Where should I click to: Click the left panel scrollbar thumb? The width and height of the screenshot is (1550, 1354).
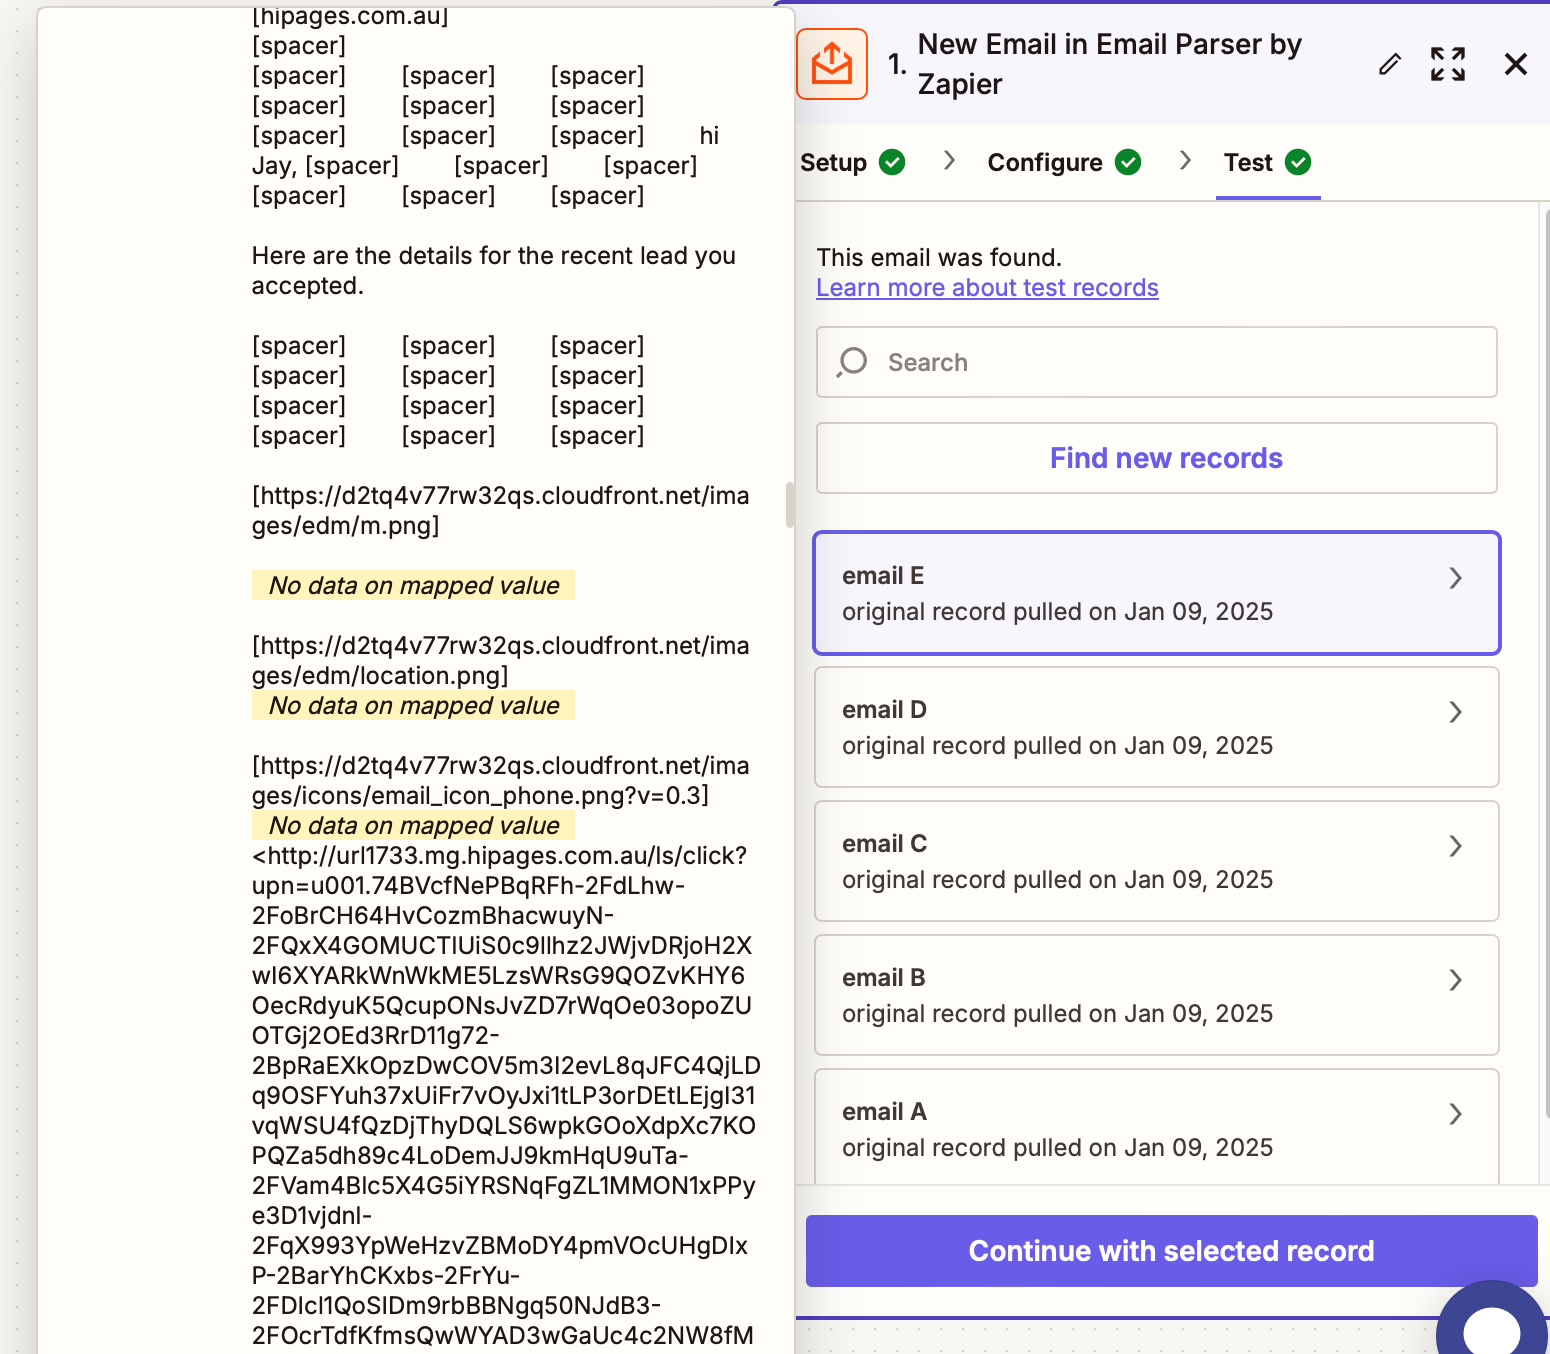pyautogui.click(x=790, y=505)
